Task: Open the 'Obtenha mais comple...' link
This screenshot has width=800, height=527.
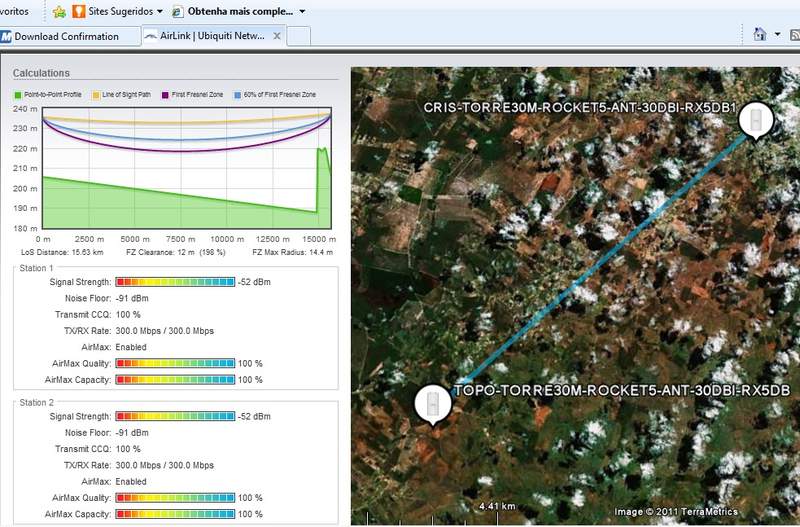Action: (240, 11)
